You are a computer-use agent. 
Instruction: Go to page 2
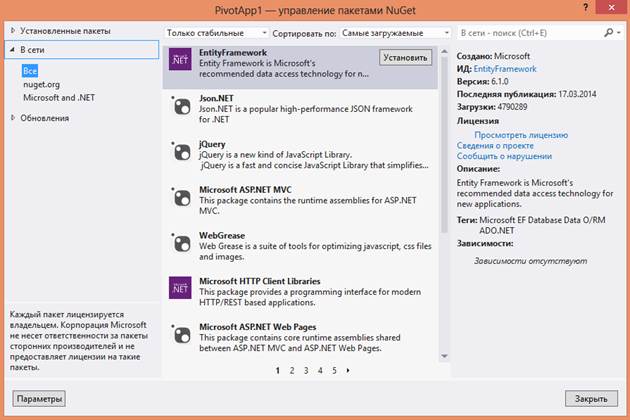point(292,371)
